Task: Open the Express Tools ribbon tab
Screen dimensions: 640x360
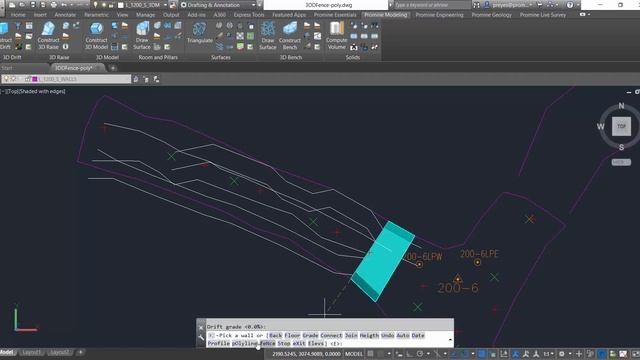Action: click(249, 15)
